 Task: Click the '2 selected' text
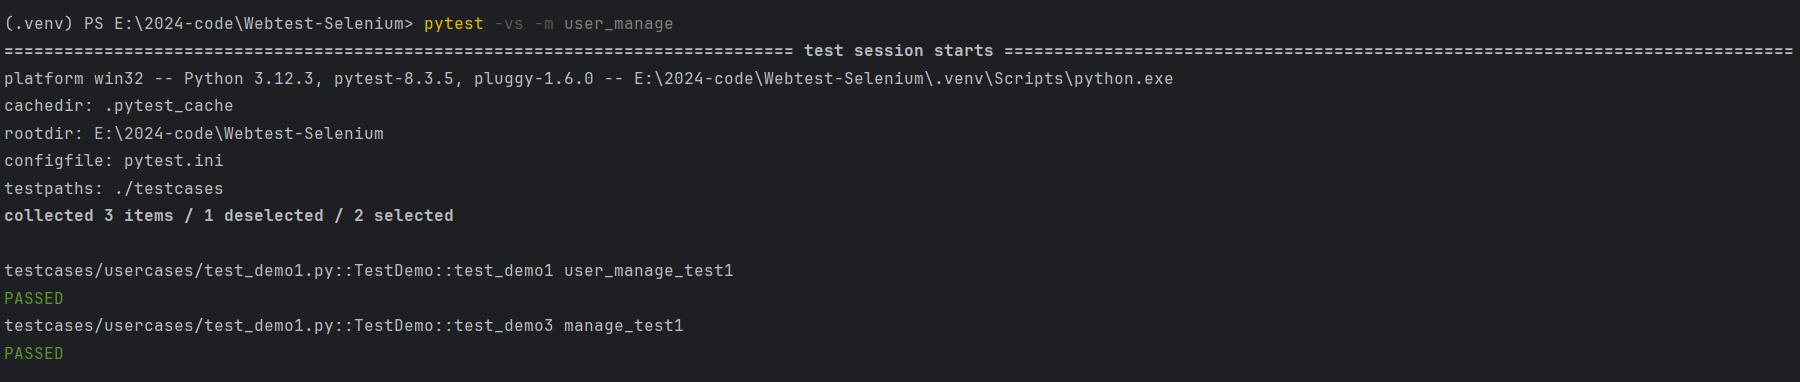tap(404, 216)
